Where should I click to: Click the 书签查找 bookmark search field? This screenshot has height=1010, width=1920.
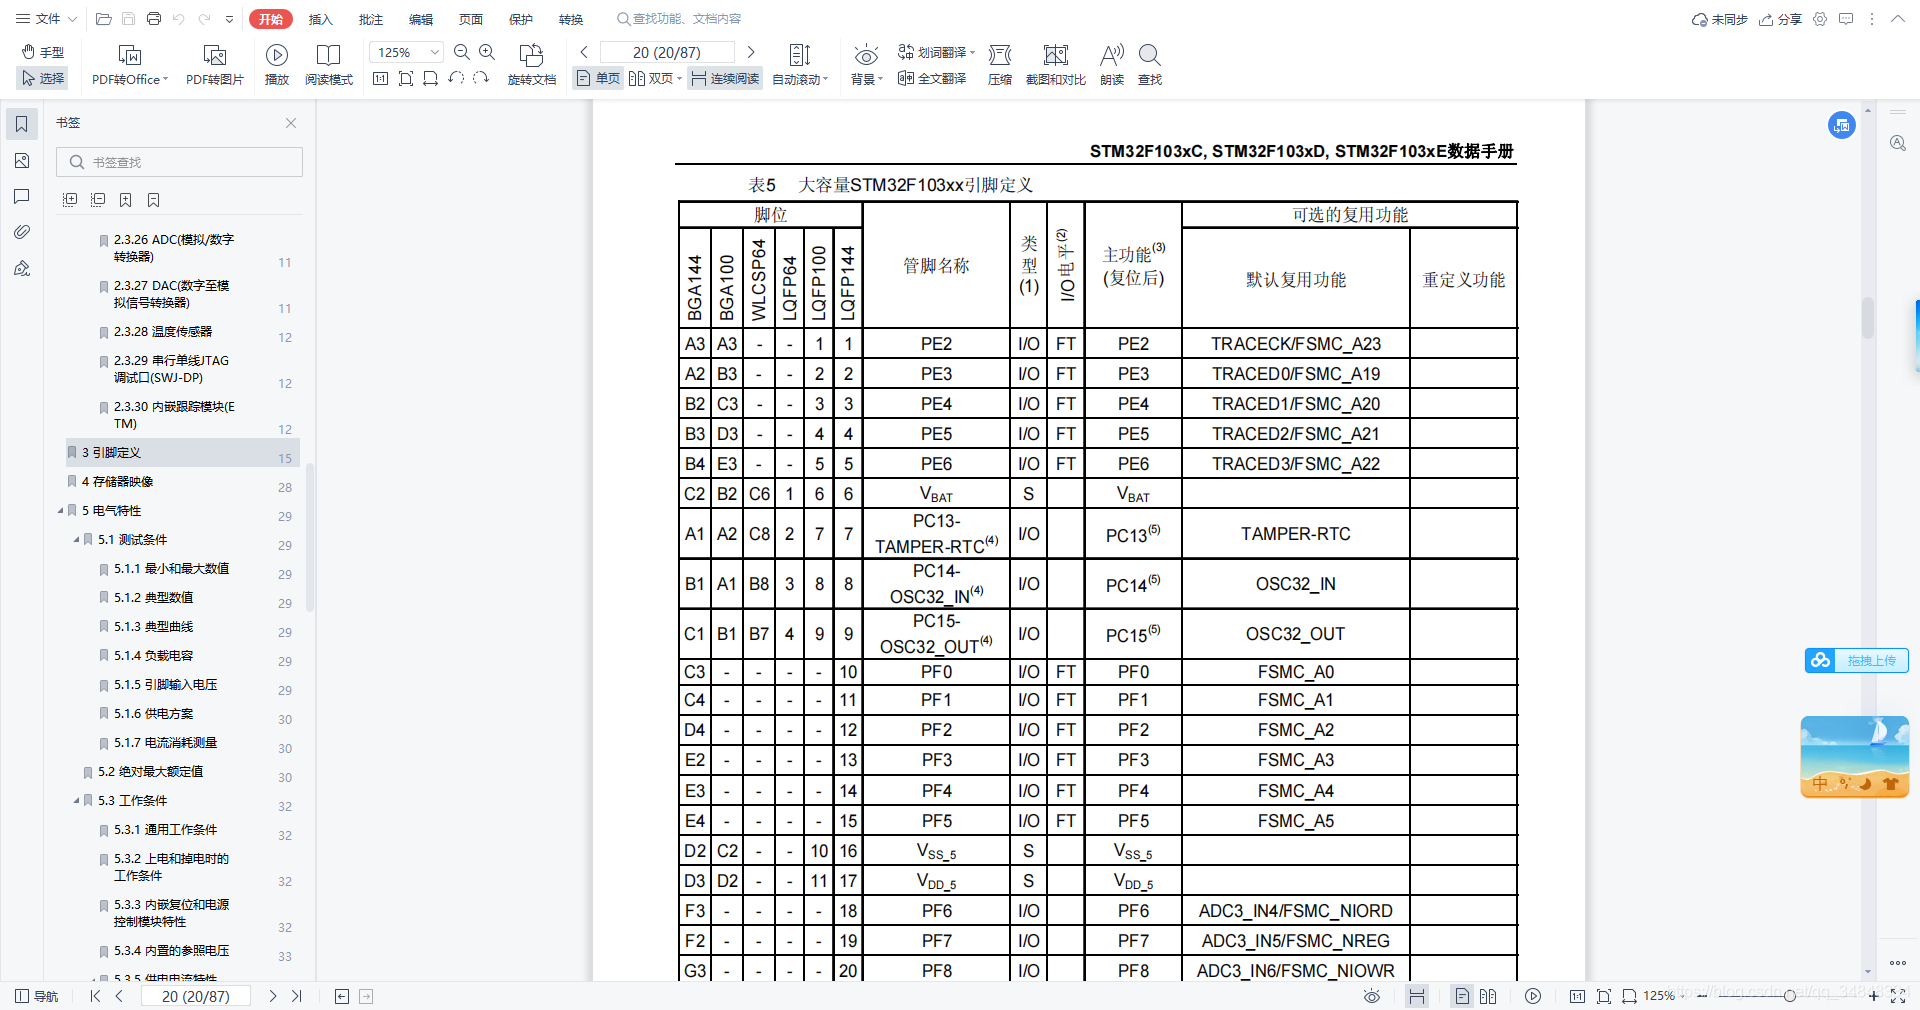pos(179,162)
